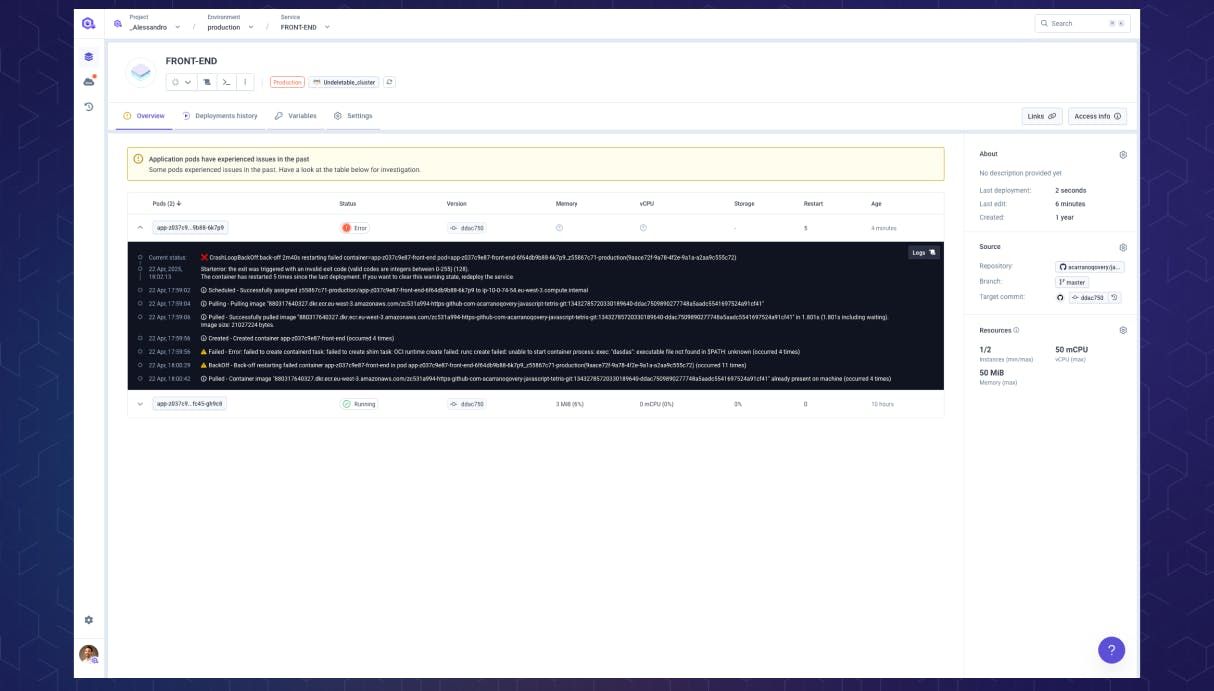
Task: Open the clusters cloud icon with red dot
Action: [88, 80]
